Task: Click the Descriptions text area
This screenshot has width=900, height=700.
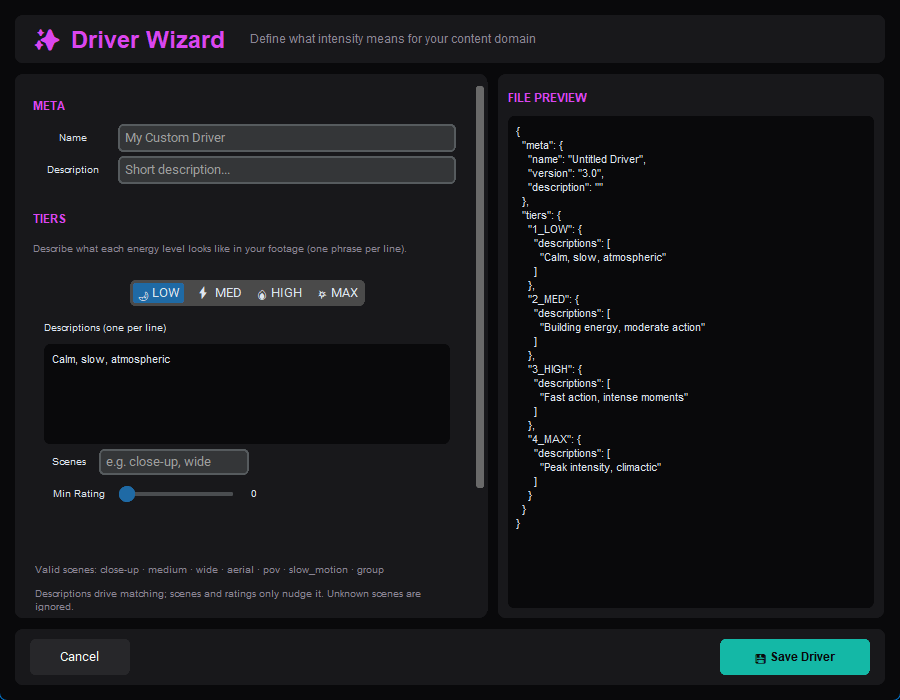Action: point(247,394)
